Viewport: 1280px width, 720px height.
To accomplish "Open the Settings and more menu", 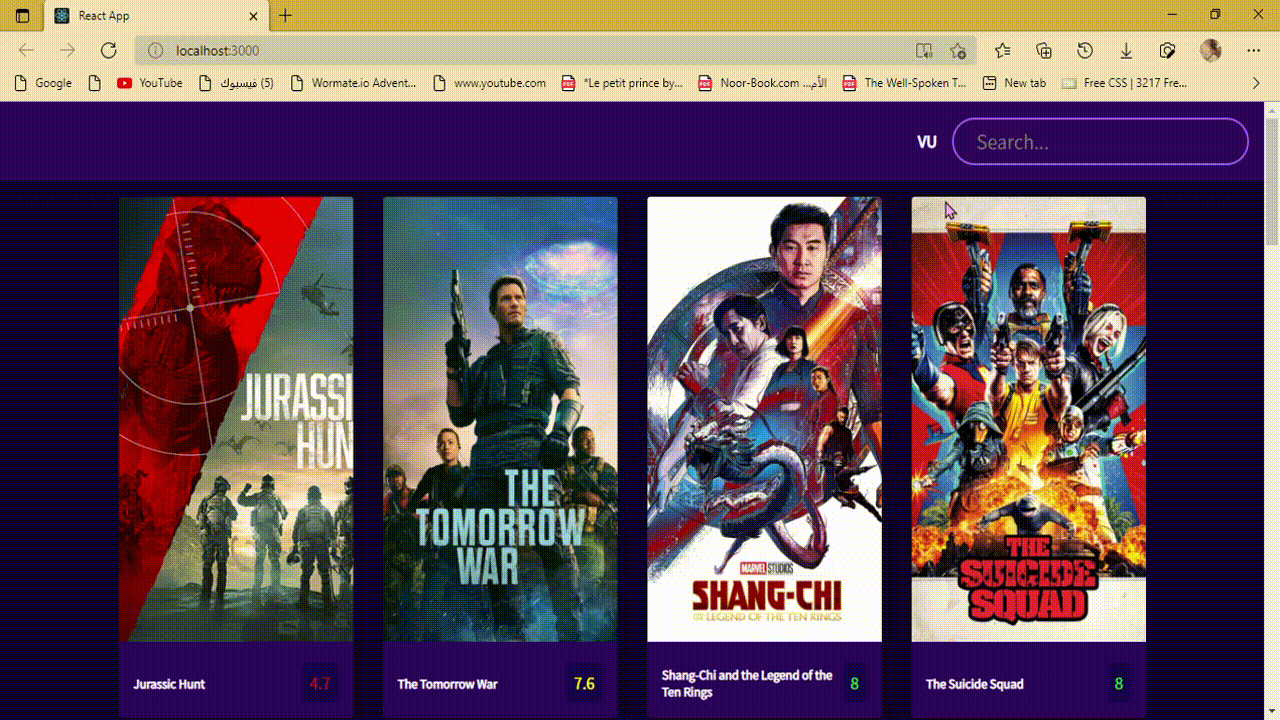I will (x=1253, y=50).
